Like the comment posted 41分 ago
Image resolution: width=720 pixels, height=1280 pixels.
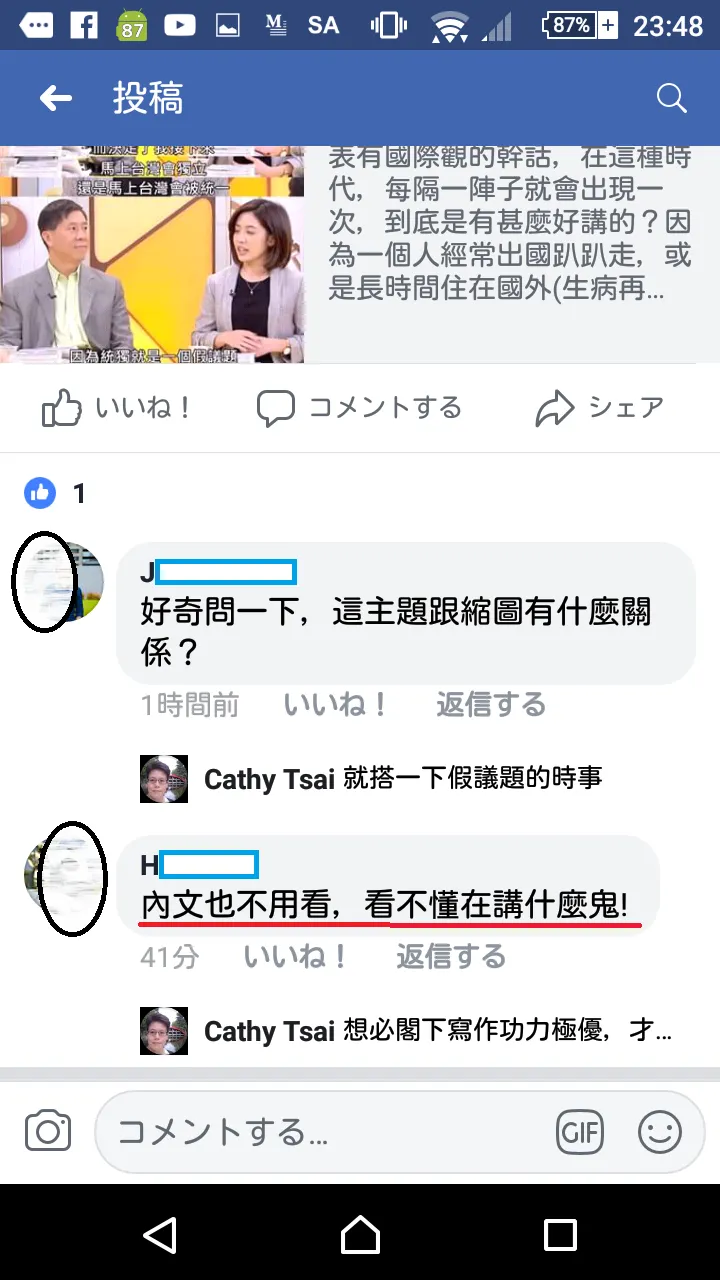[x=296, y=957]
